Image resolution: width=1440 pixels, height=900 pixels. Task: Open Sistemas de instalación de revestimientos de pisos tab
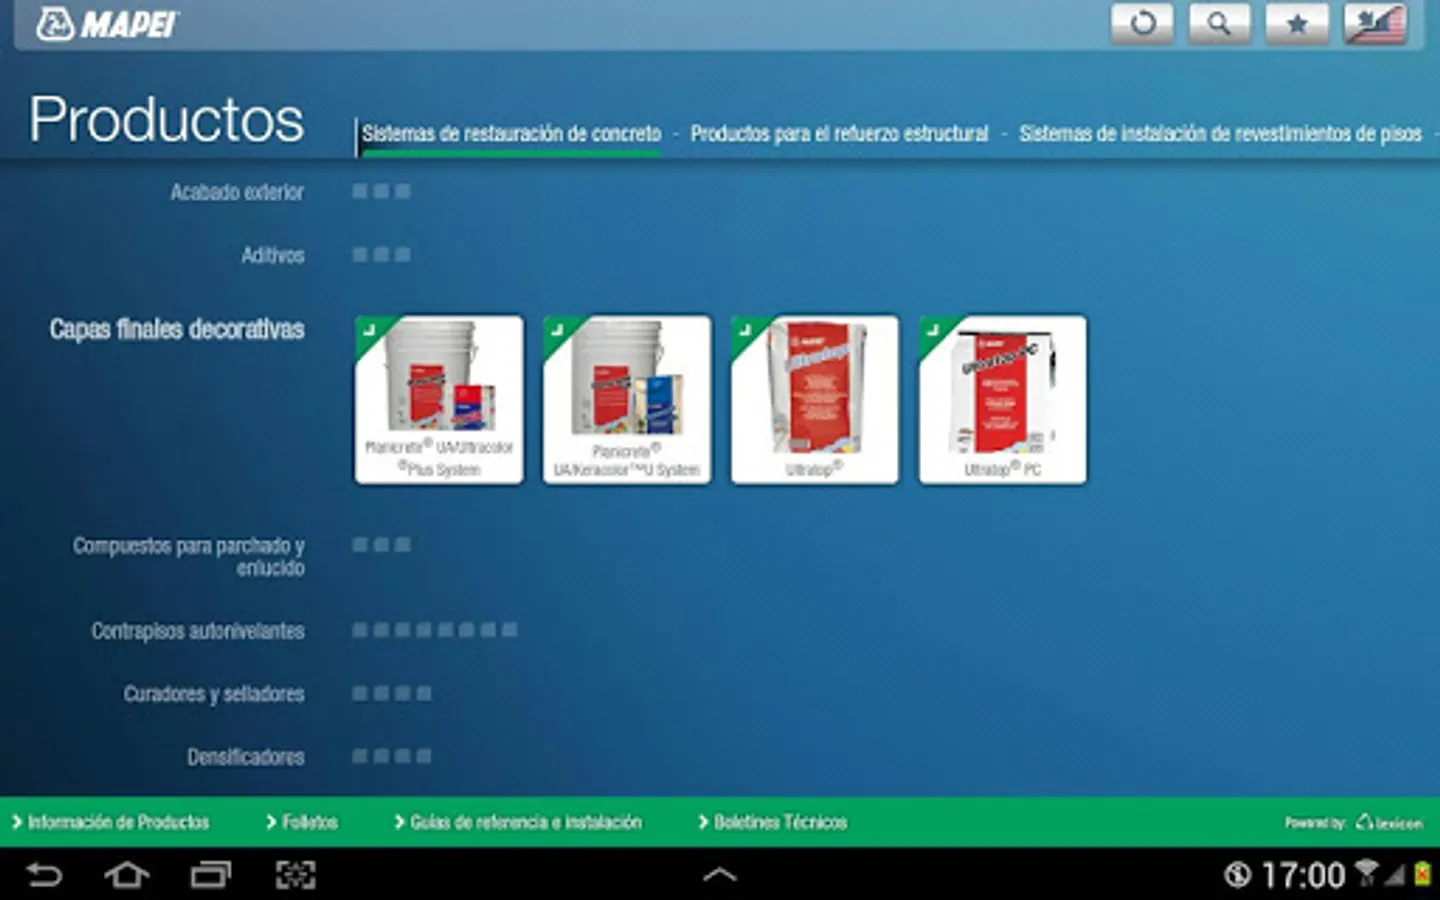click(1220, 134)
